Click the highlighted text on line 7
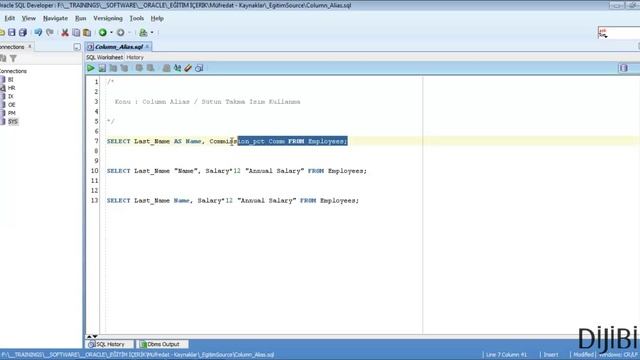Image resolution: width=640 pixels, height=360 pixels. point(292,141)
